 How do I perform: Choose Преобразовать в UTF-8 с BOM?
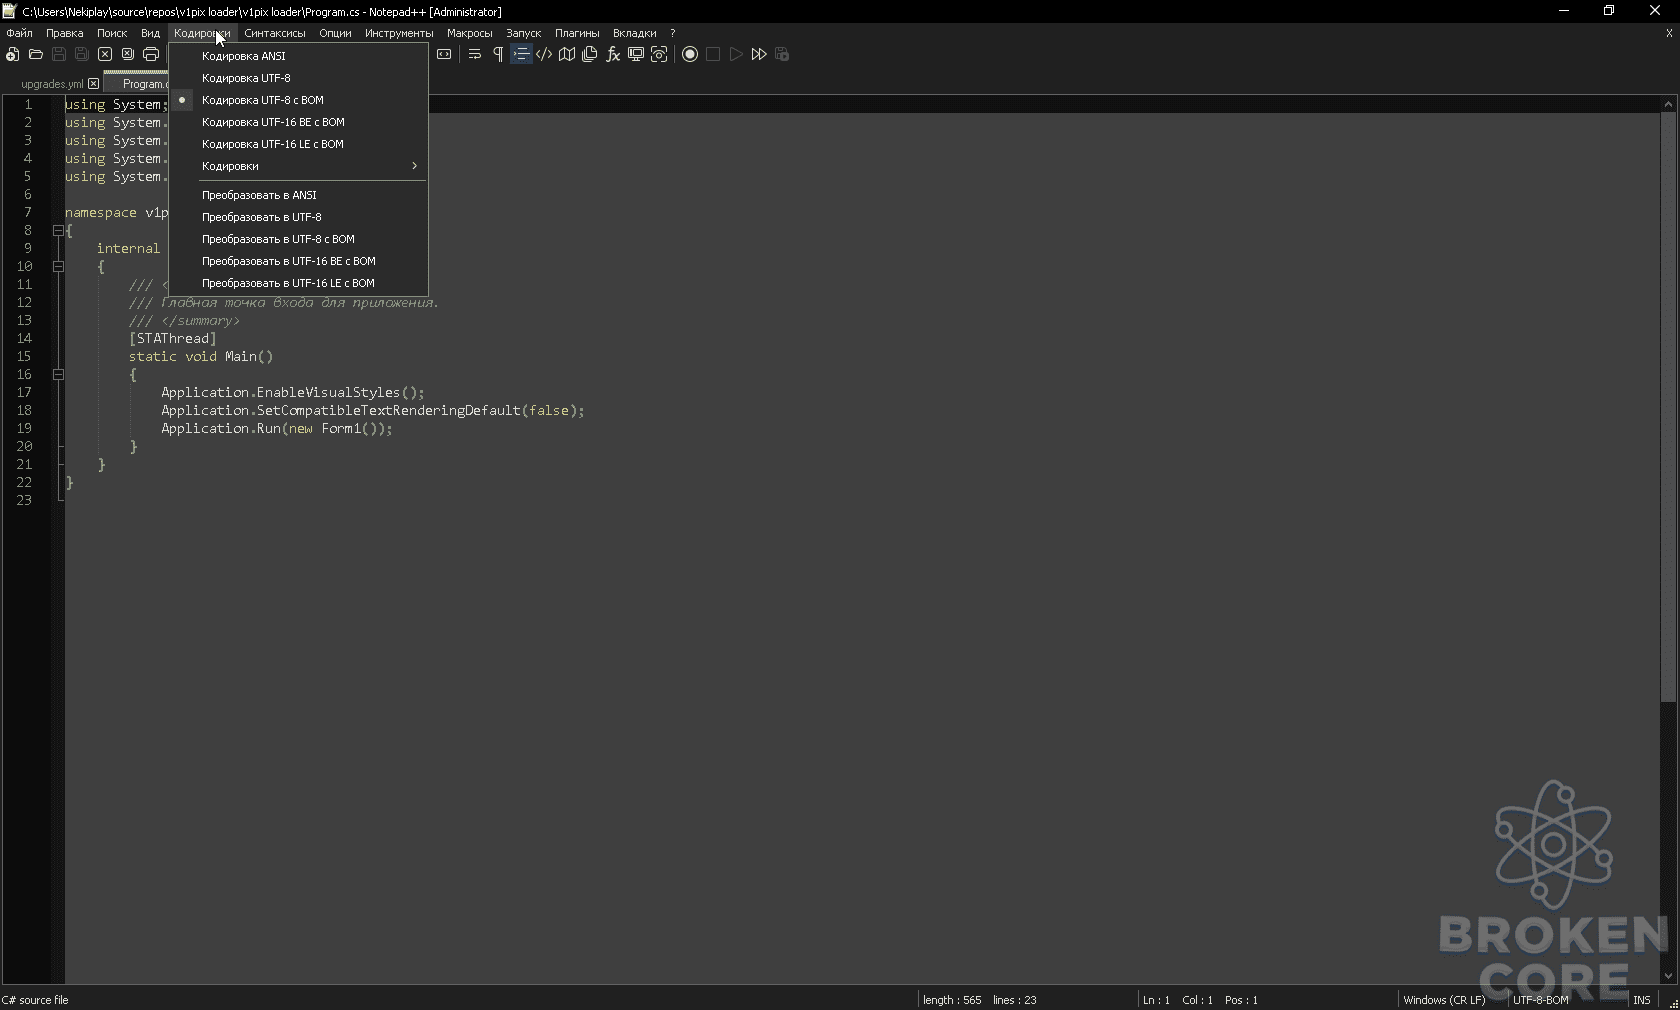tap(299, 239)
